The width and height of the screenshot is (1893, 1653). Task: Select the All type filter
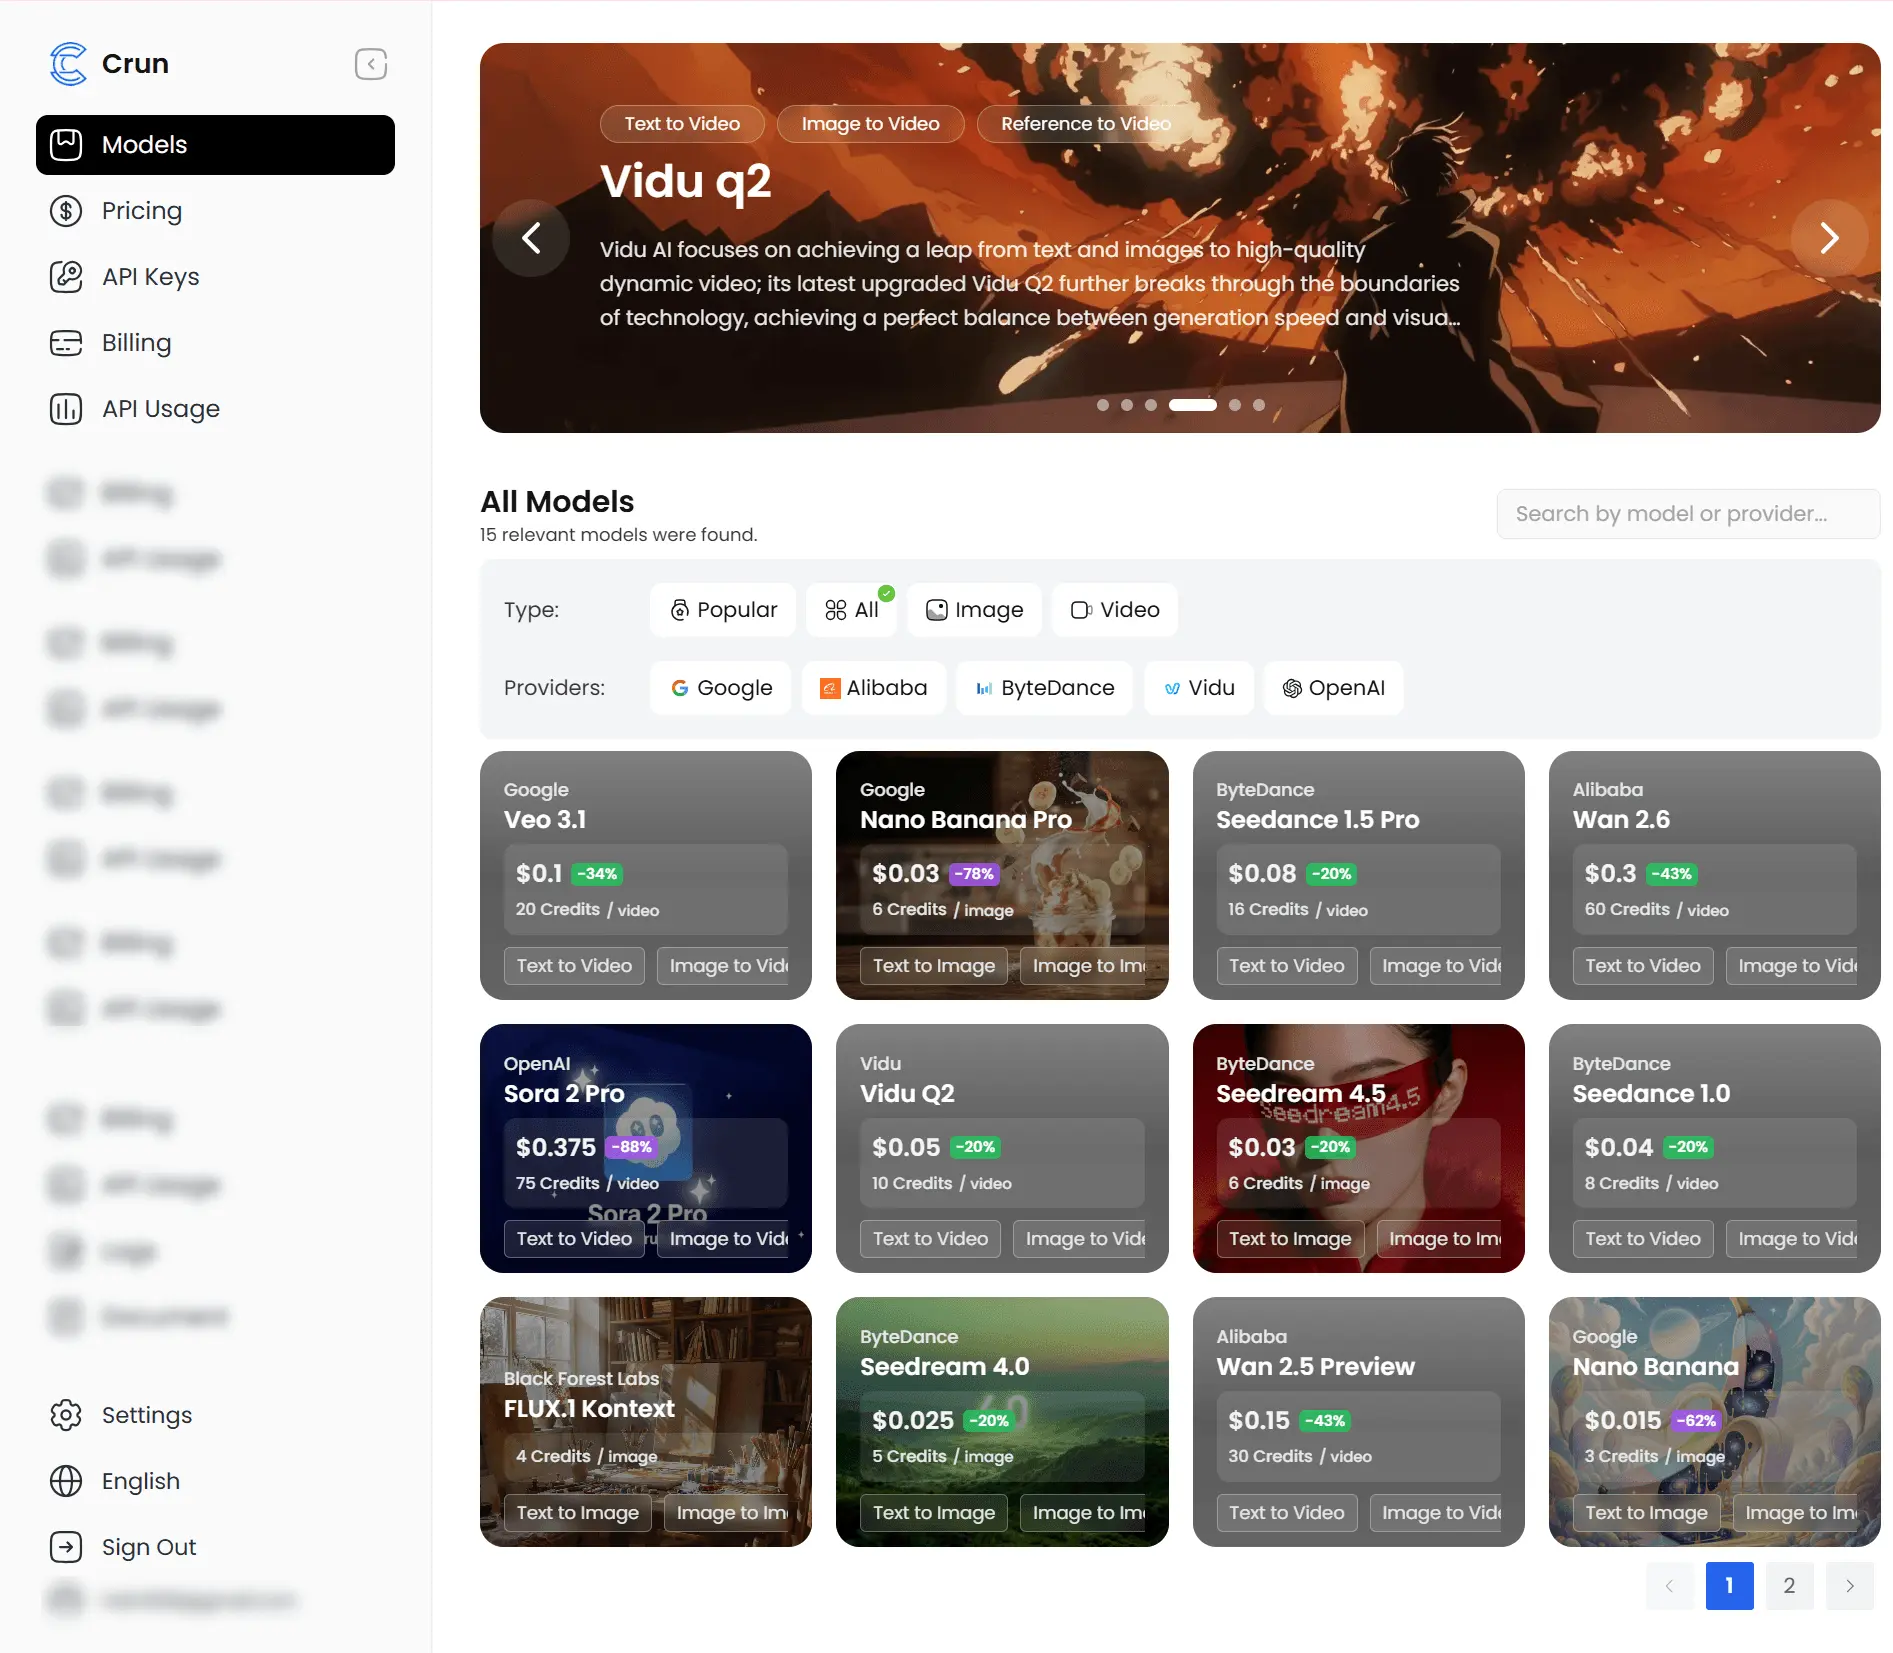click(851, 610)
